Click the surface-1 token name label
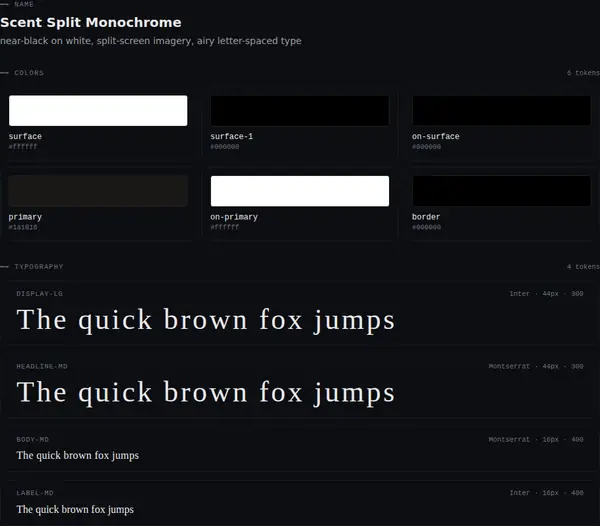The width and height of the screenshot is (600, 526). (232, 136)
